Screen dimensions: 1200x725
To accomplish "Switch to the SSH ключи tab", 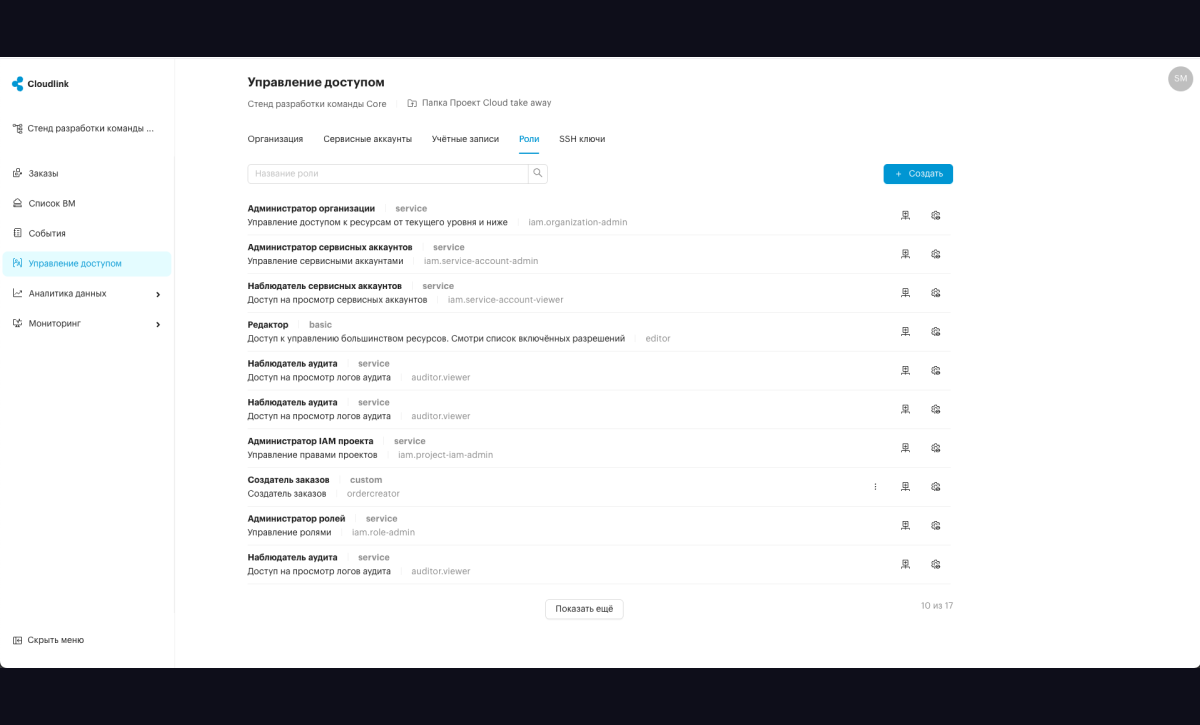I will click(582, 139).
